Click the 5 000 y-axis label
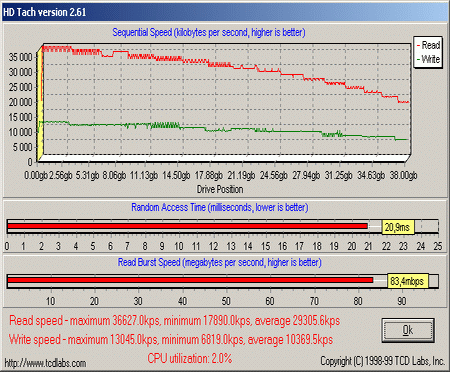This screenshot has height=372, width=450. tap(23, 147)
